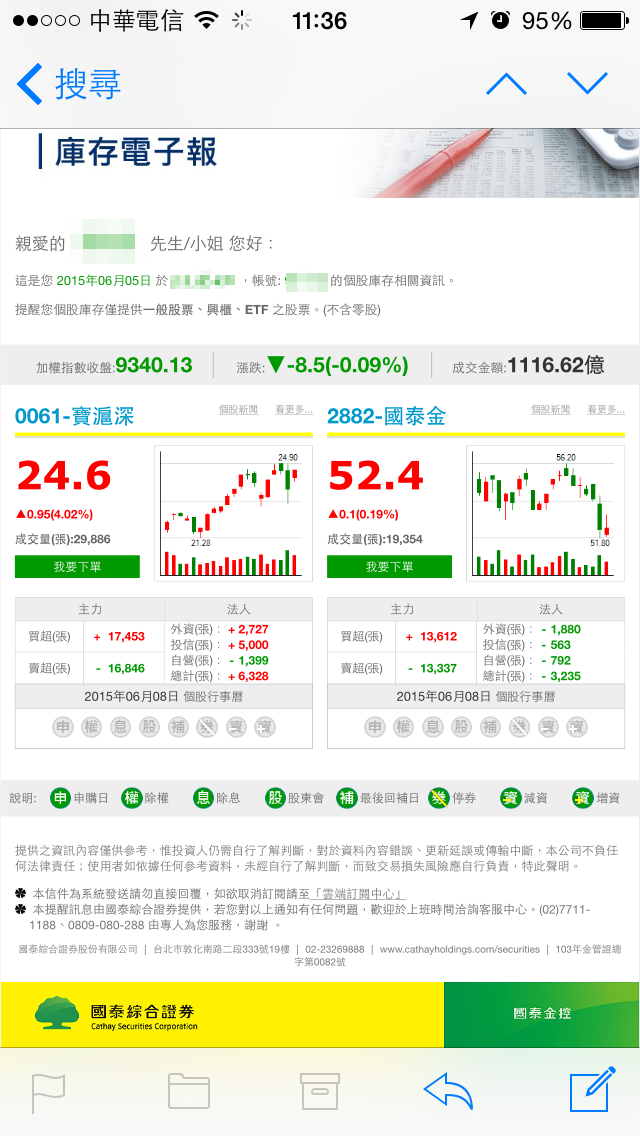
Task: Show previous message with up arrow
Action: tap(507, 84)
